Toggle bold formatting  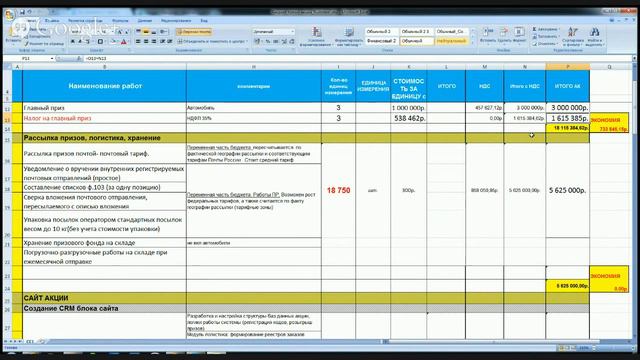73,41
